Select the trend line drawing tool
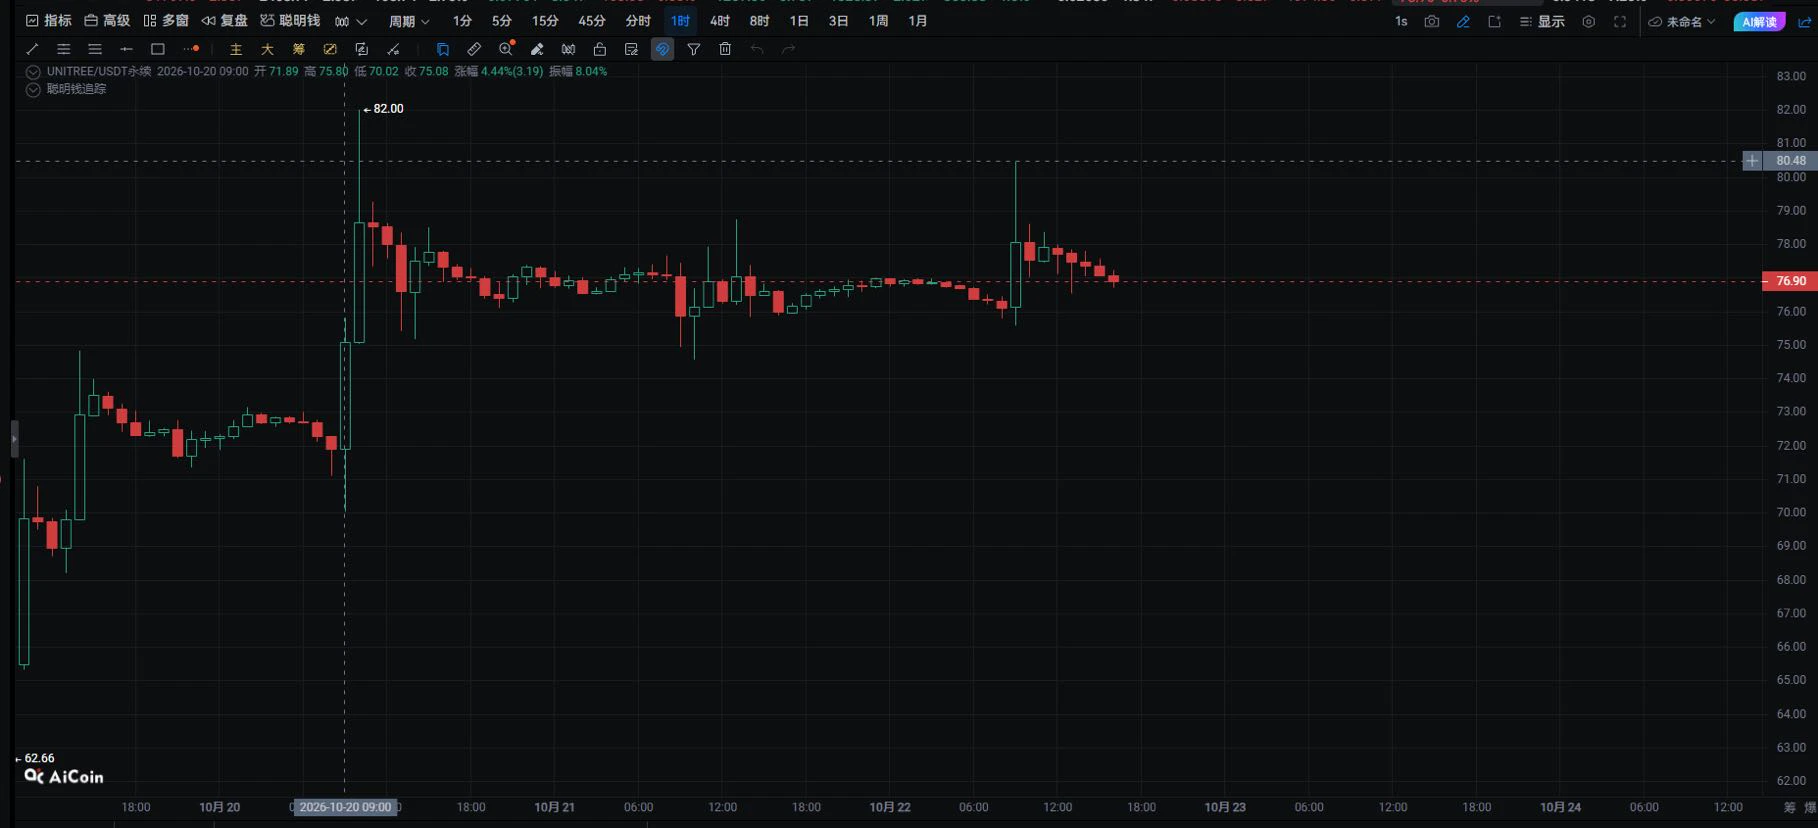Screen dimensions: 1818x828 click(32, 49)
